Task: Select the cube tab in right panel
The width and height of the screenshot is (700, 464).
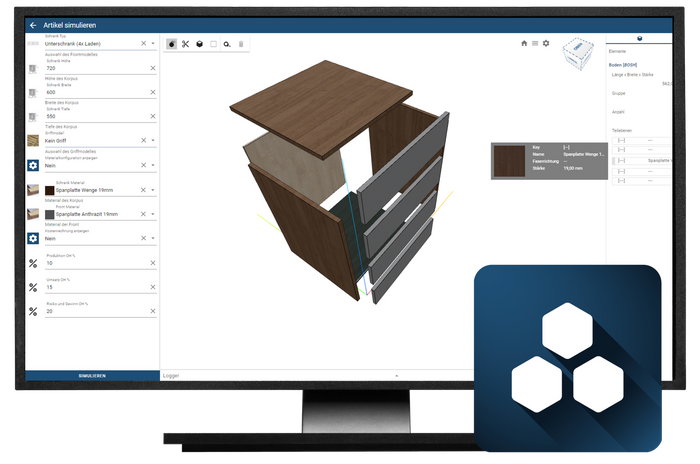Action: pos(639,38)
